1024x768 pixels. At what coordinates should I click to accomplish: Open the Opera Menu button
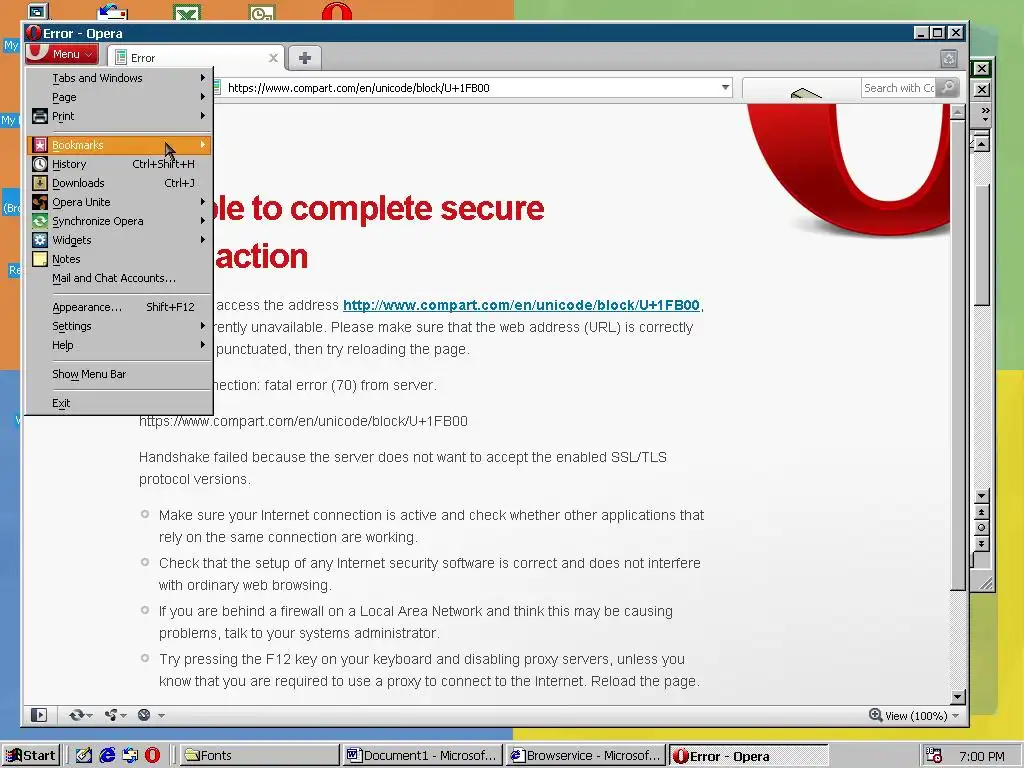tap(62, 54)
